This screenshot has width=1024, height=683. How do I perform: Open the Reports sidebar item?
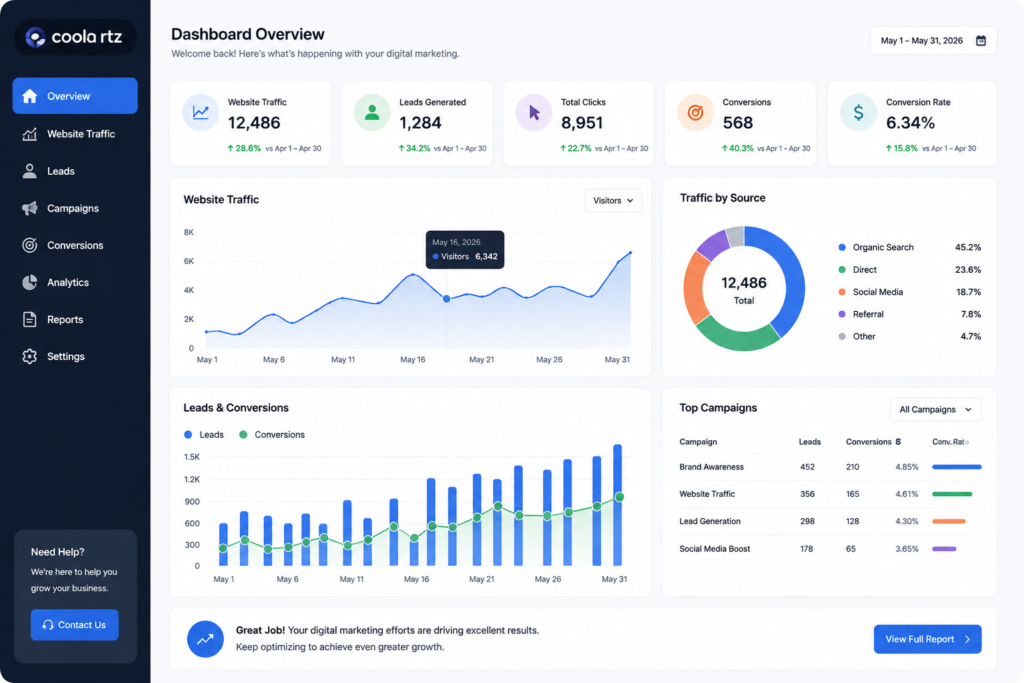(75, 319)
